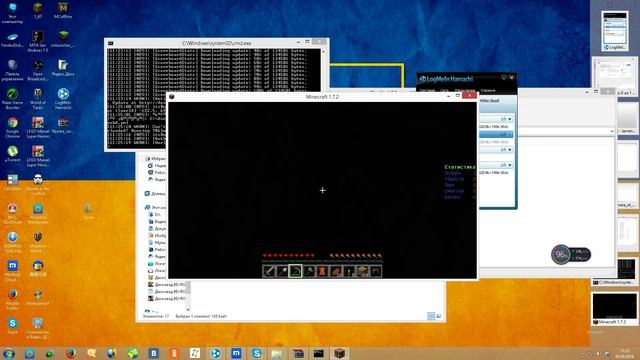Click the Skype taskbar icon

pyautogui.click(x=257, y=353)
